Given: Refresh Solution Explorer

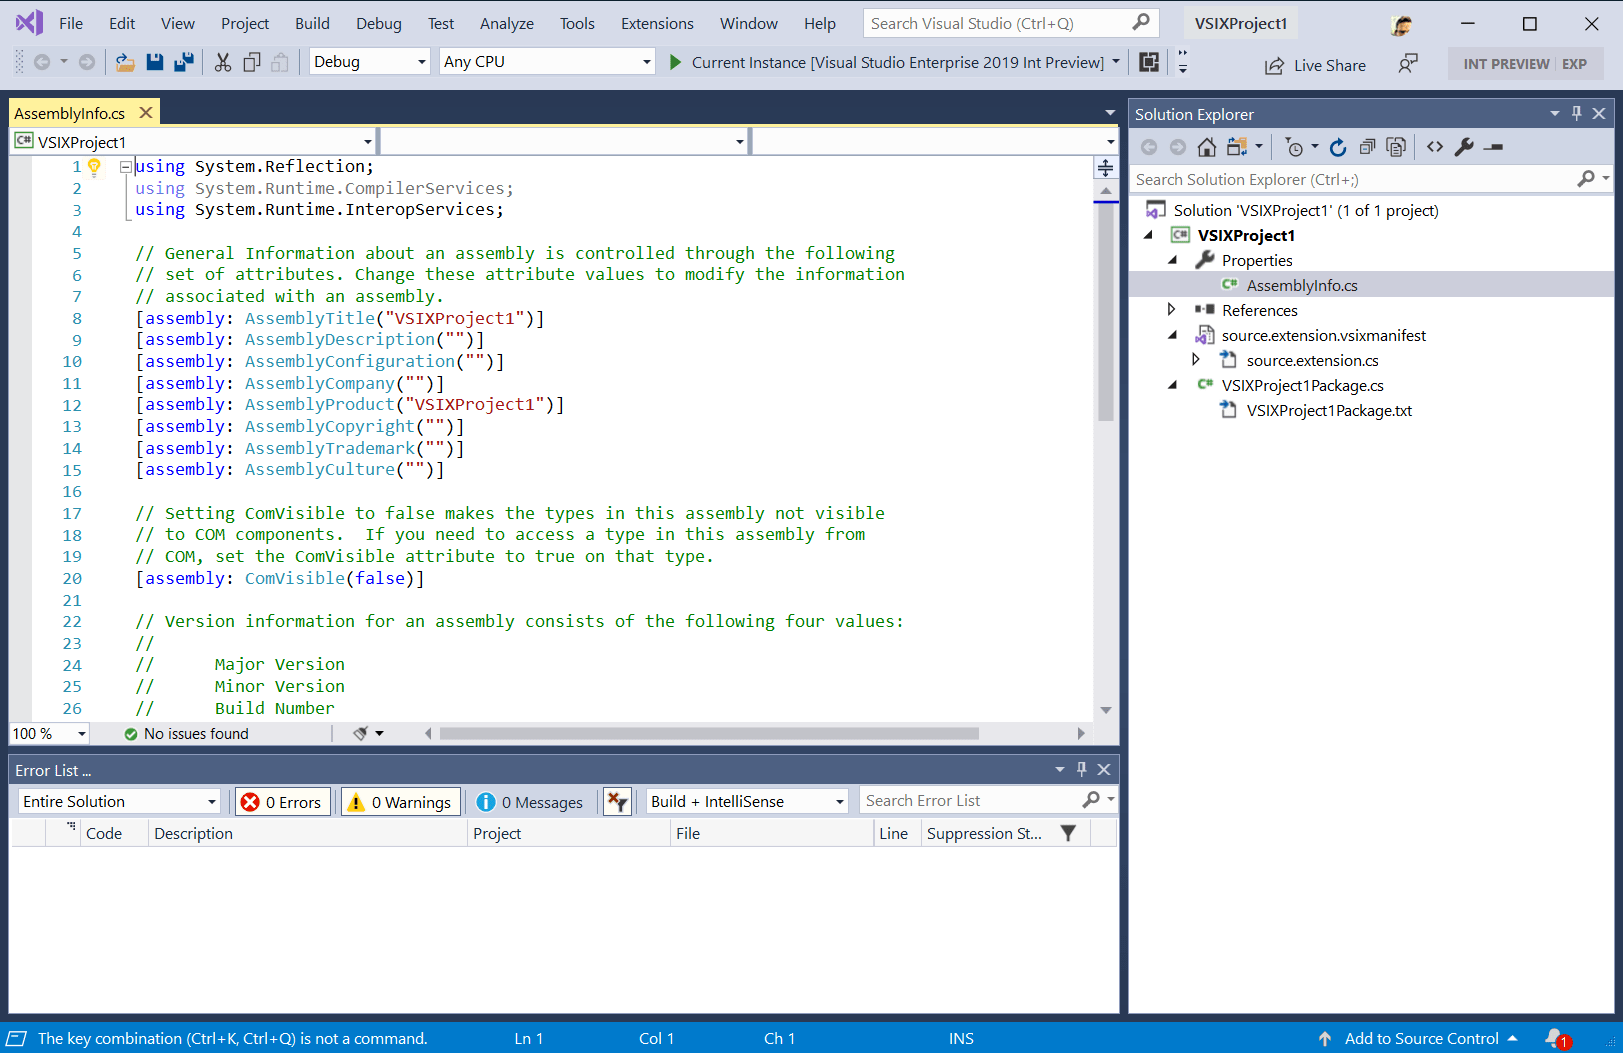Looking at the screenshot, I should click(x=1338, y=147).
